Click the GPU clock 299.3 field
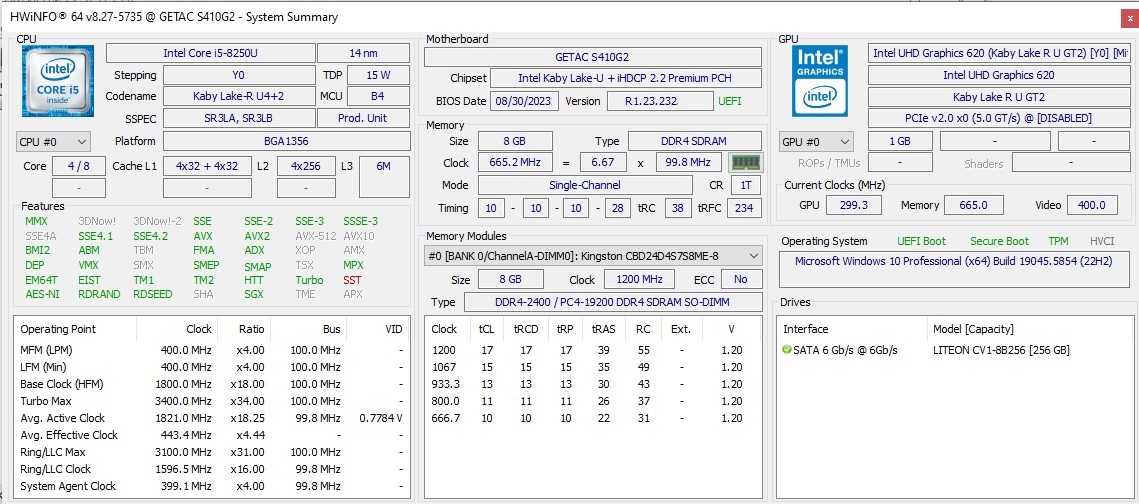This screenshot has height=504, width=1139. pos(854,206)
